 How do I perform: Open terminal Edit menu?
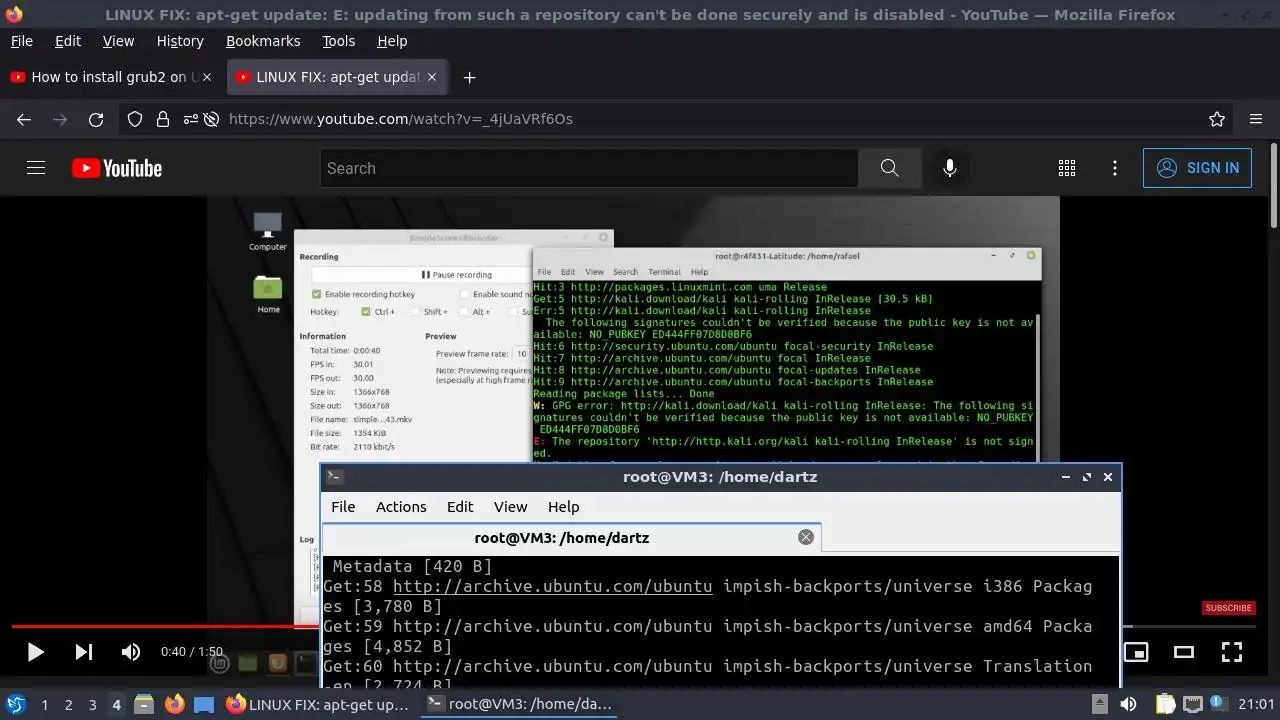pos(460,507)
